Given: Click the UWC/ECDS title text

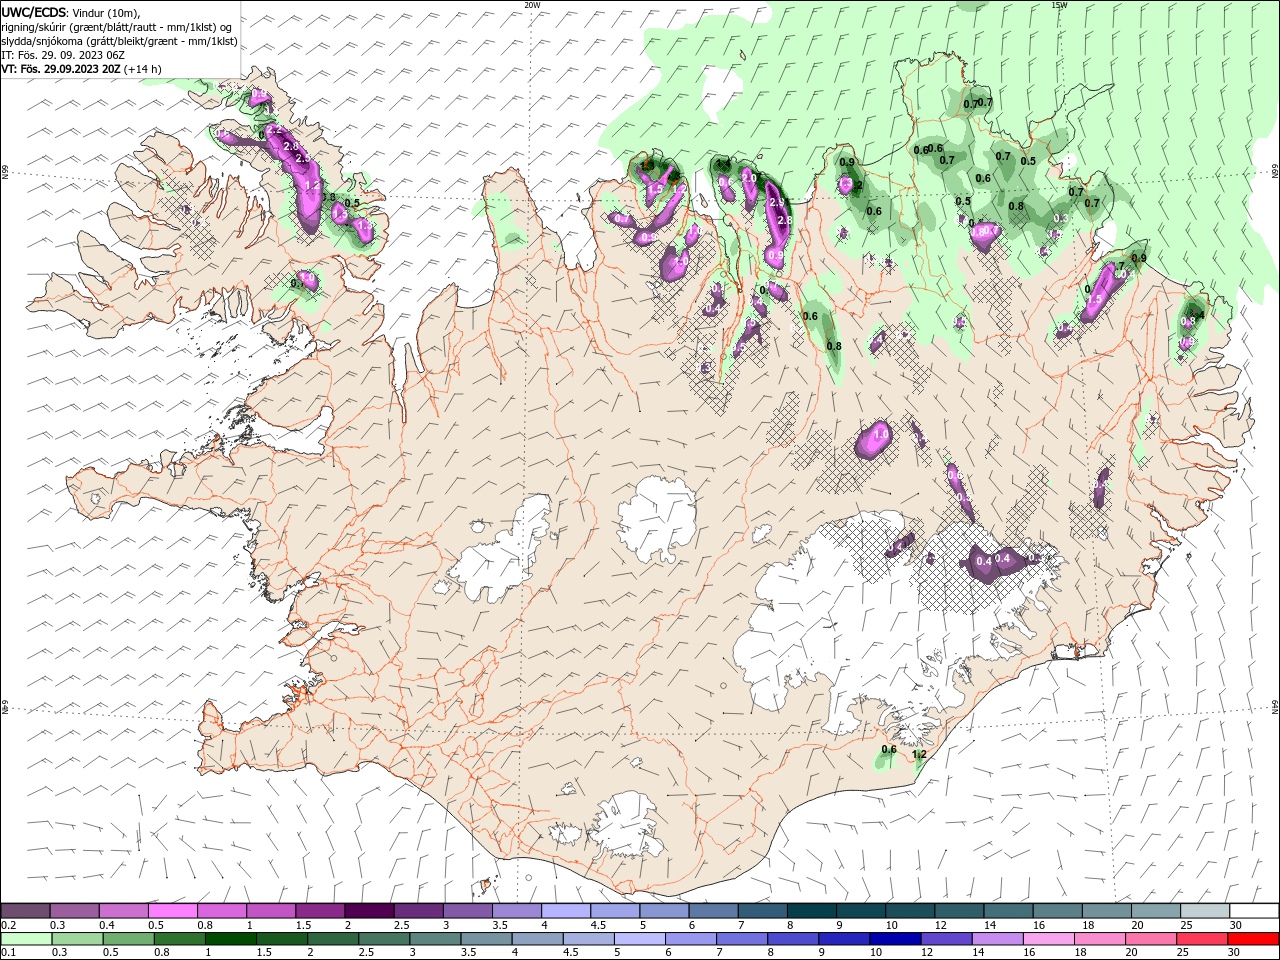Looking at the screenshot, I should 33,12.
